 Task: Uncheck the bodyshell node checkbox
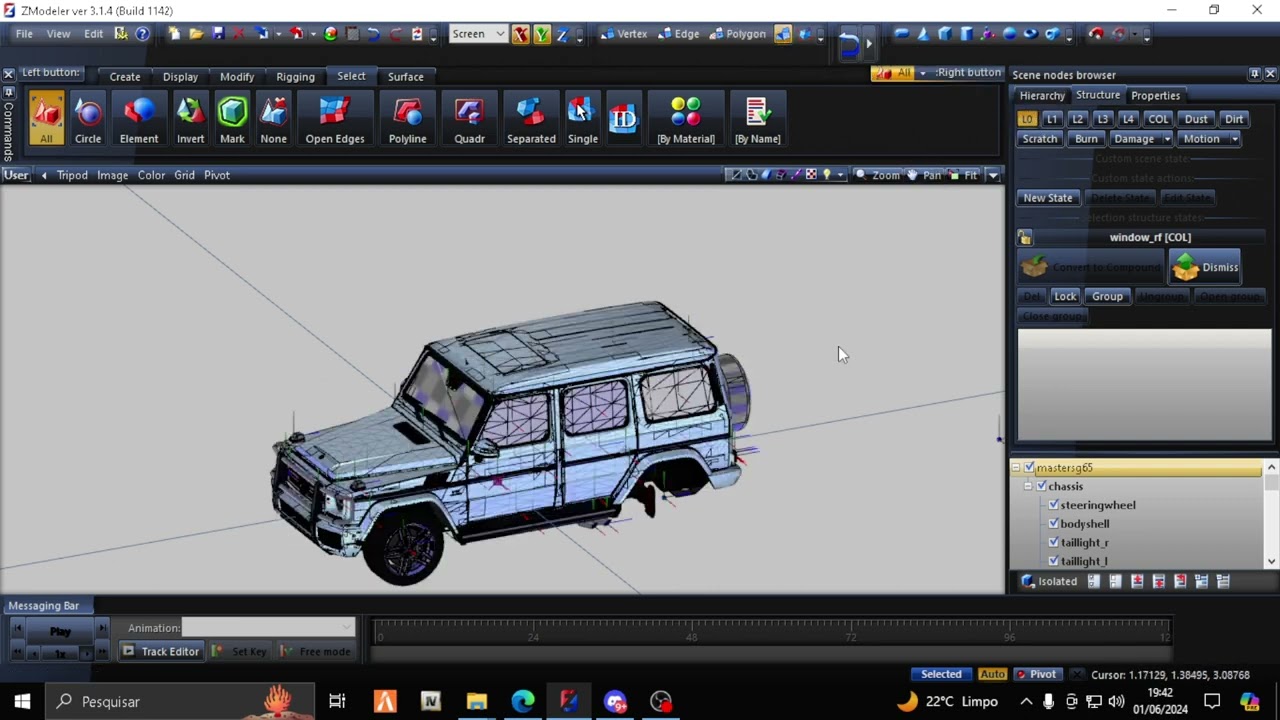1053,524
